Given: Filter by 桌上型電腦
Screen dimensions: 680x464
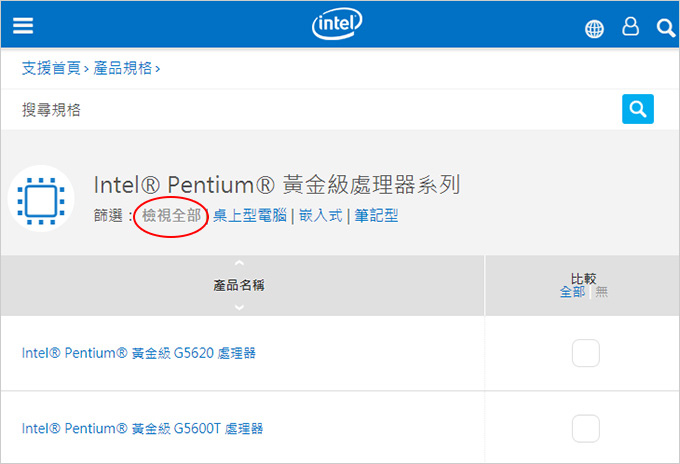Looking at the screenshot, I should pos(250,216).
